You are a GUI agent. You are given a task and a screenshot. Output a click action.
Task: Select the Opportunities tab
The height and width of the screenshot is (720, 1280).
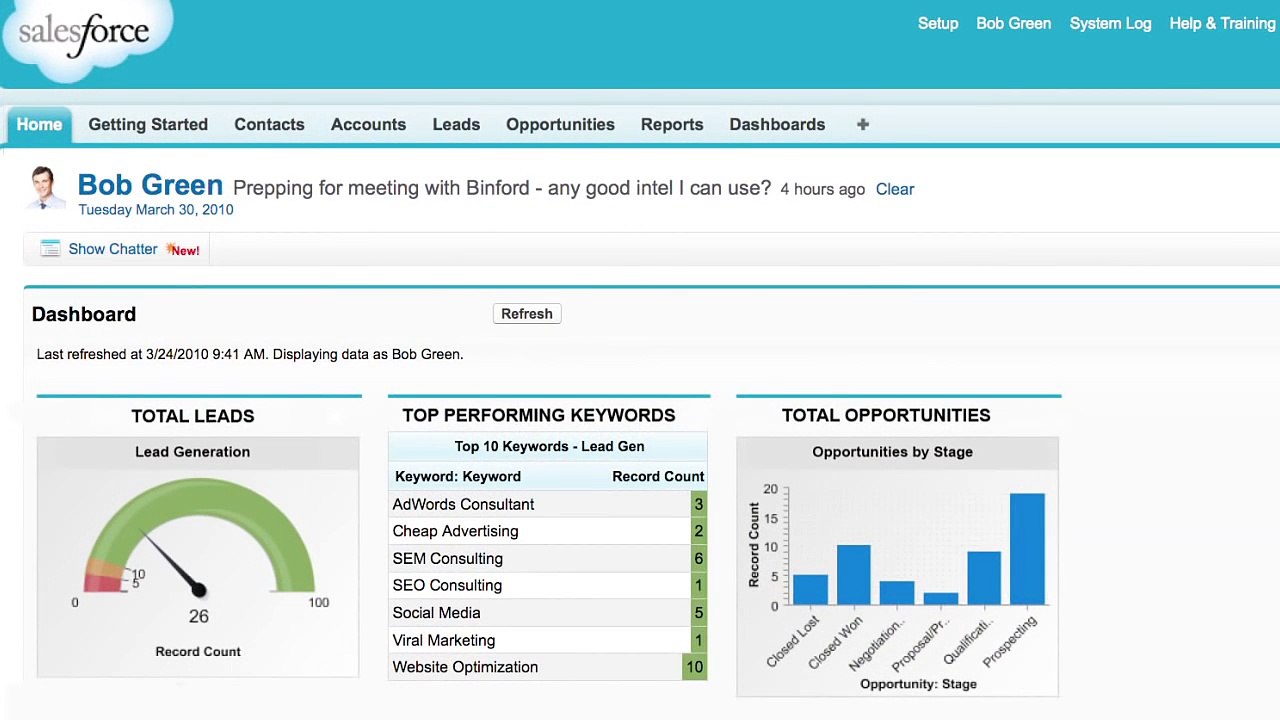(560, 124)
